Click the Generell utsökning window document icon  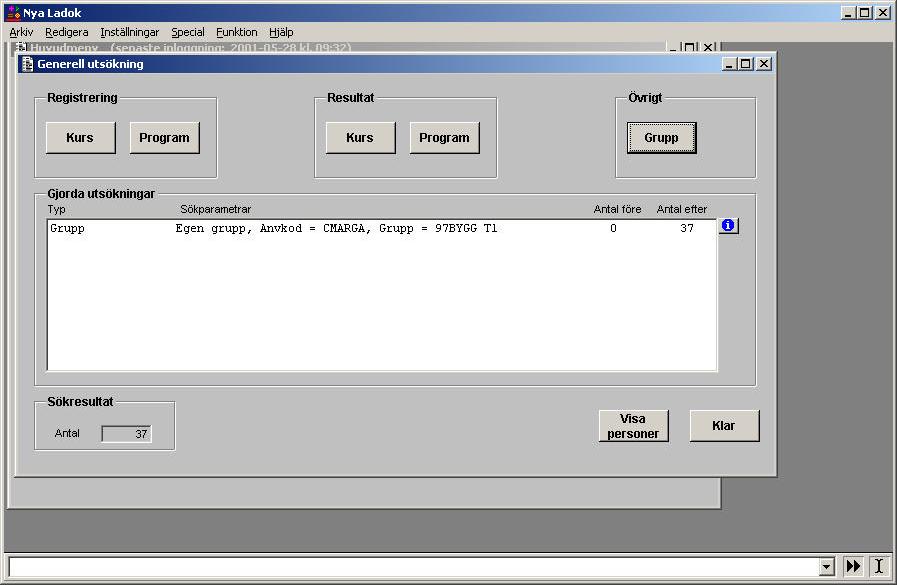pyautogui.click(x=27, y=64)
